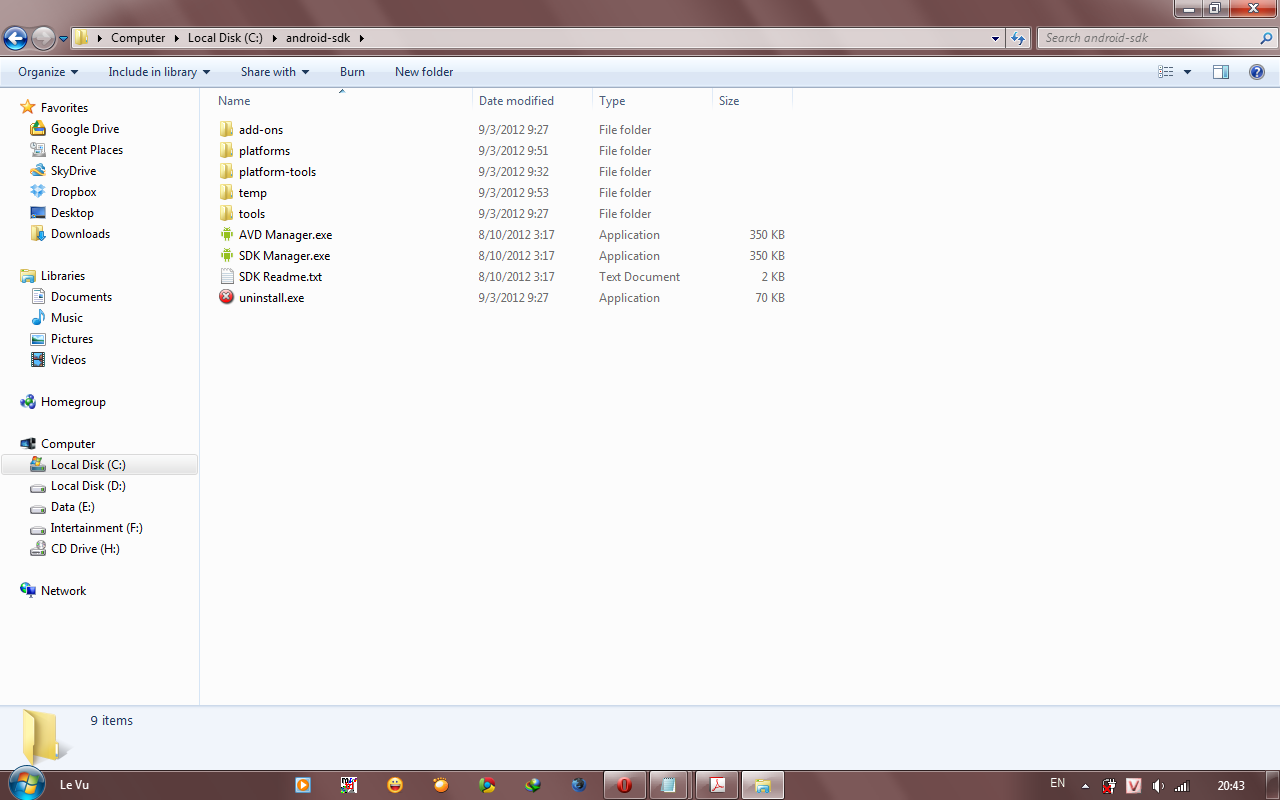Open the Music library

click(67, 318)
